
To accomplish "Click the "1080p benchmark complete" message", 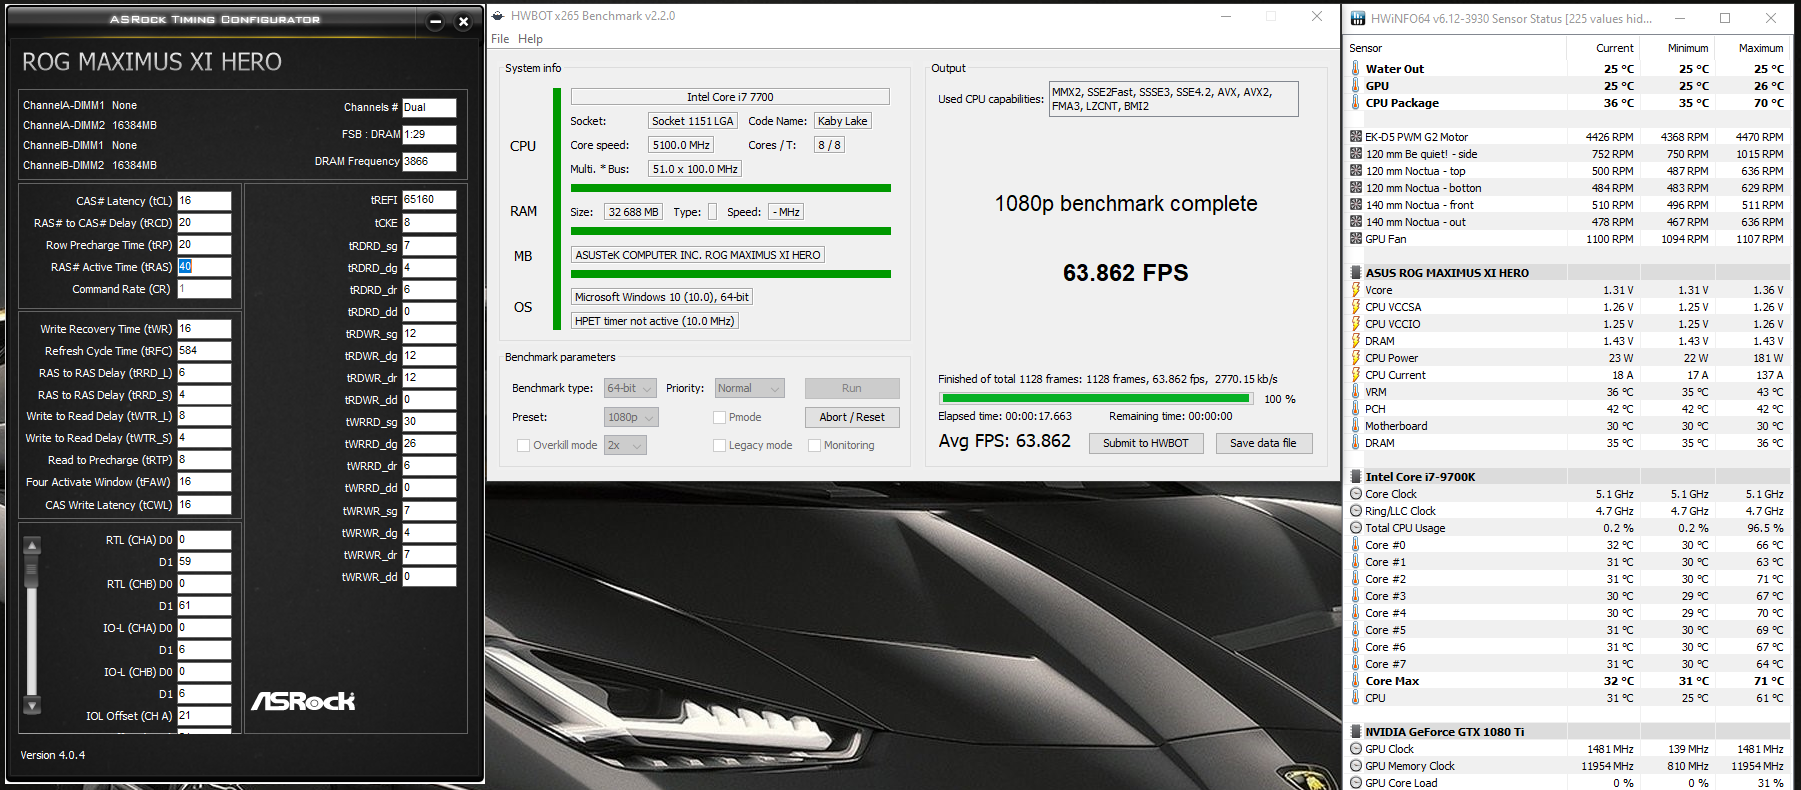I will [1126, 204].
